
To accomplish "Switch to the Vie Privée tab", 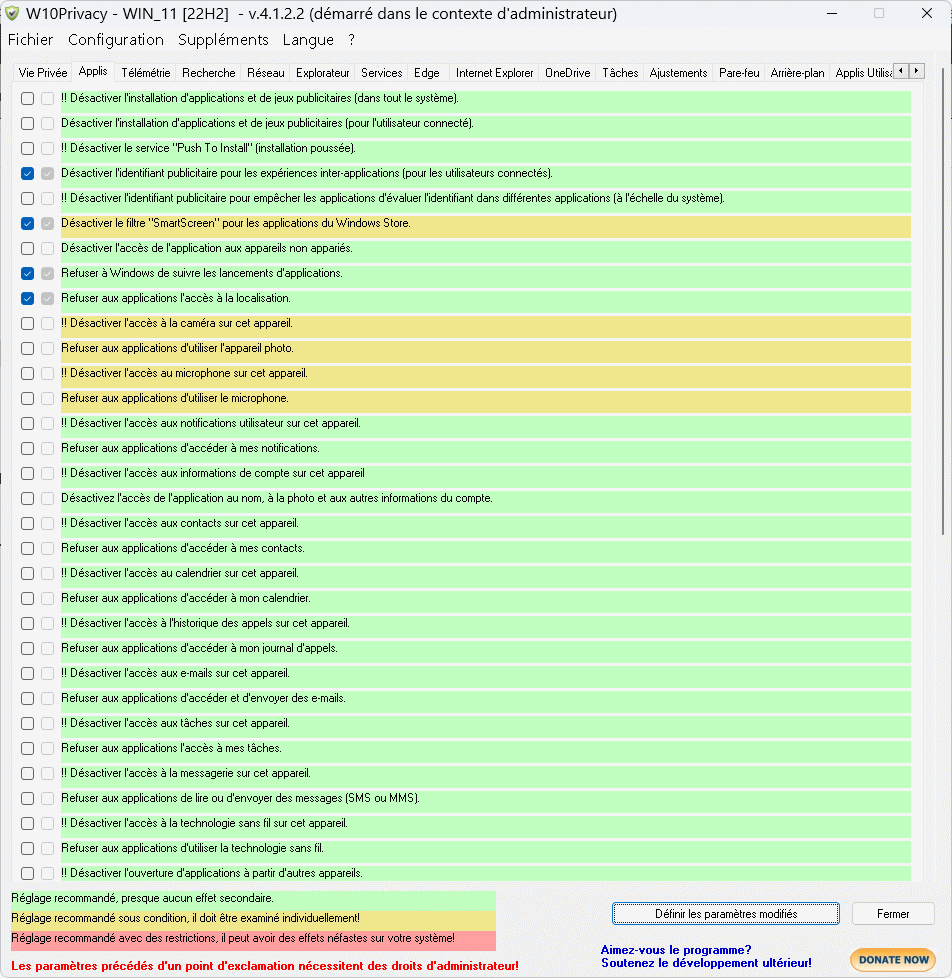I will [x=42, y=73].
